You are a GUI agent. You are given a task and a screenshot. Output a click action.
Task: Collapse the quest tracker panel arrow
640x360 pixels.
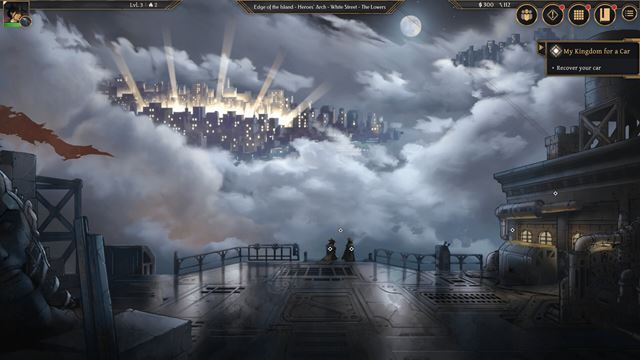click(541, 48)
